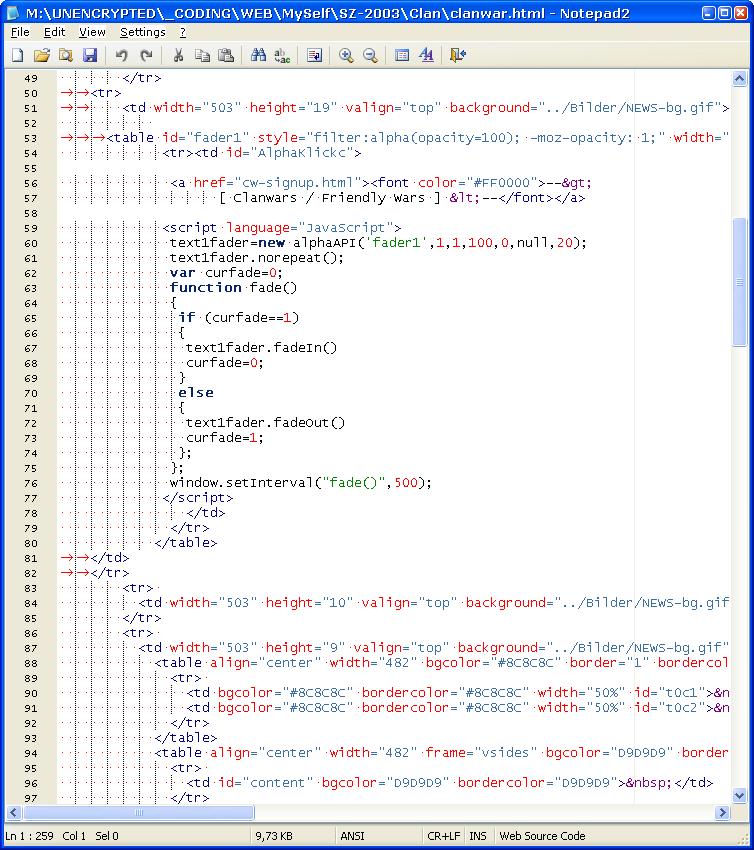
Task: Copy selection with the toolbar icon
Action: click(202, 55)
